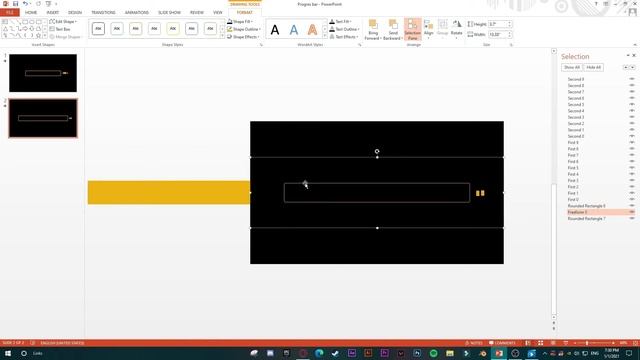This screenshot has width=640, height=360.
Task: Toggle visibility of First 1
Action: point(632,193)
